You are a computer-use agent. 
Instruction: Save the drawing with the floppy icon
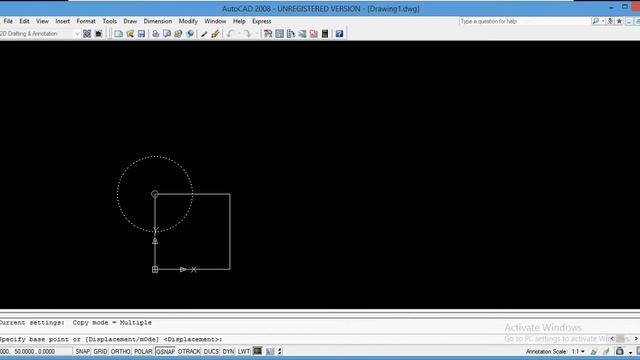click(141, 34)
